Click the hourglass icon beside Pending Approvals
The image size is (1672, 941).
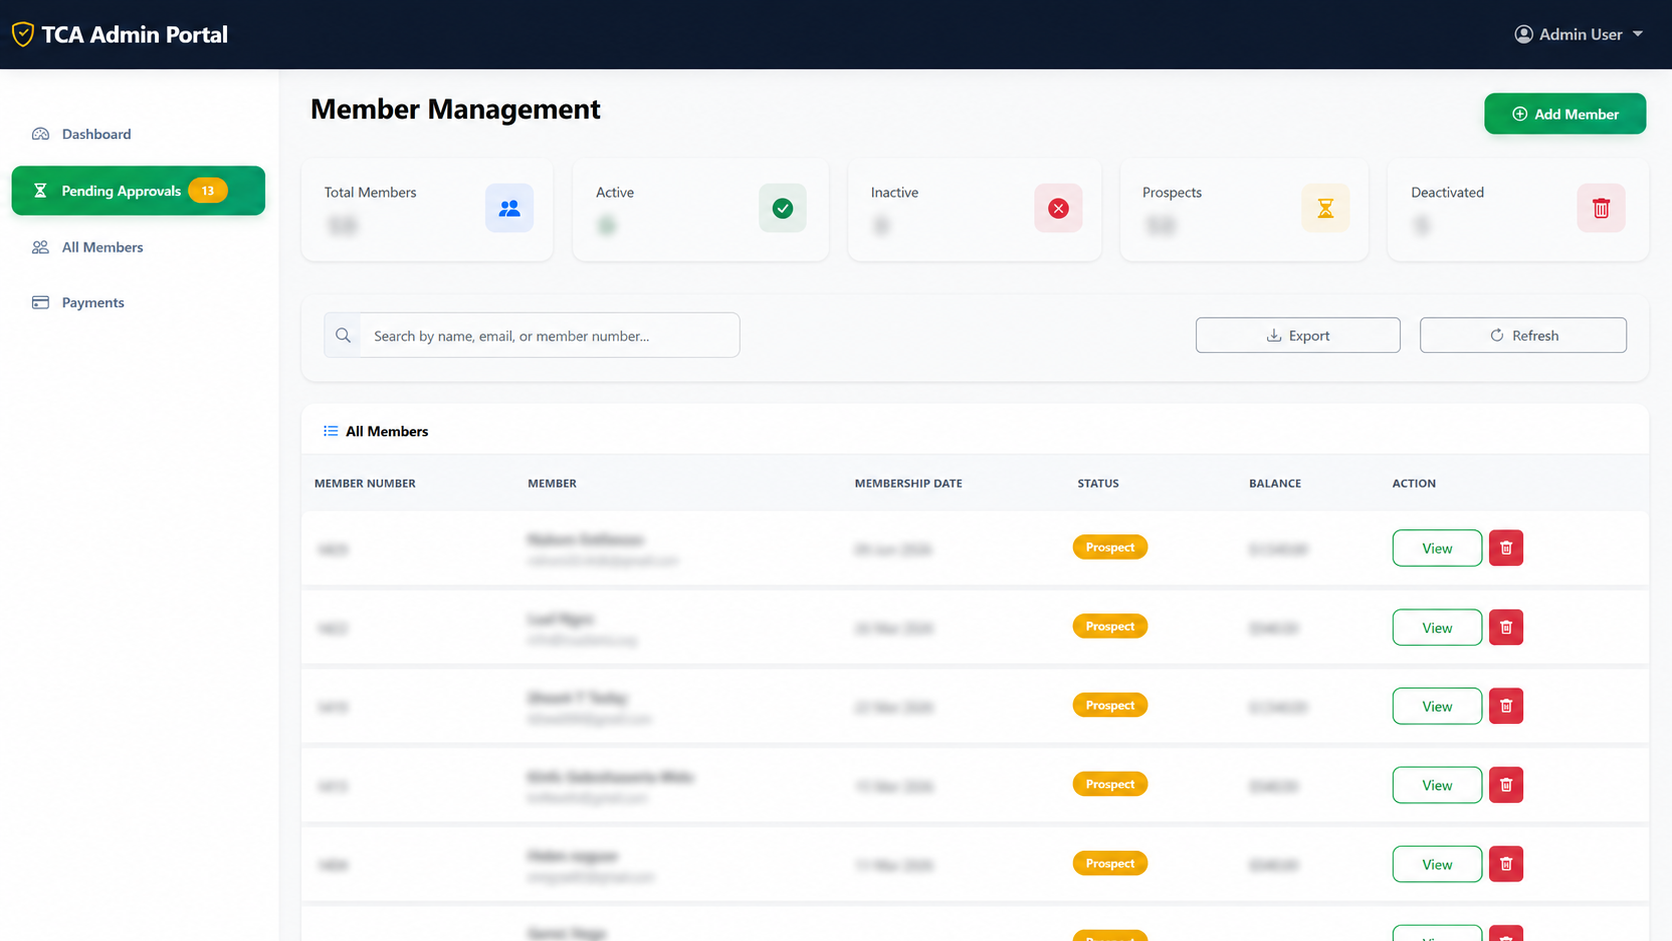click(40, 190)
